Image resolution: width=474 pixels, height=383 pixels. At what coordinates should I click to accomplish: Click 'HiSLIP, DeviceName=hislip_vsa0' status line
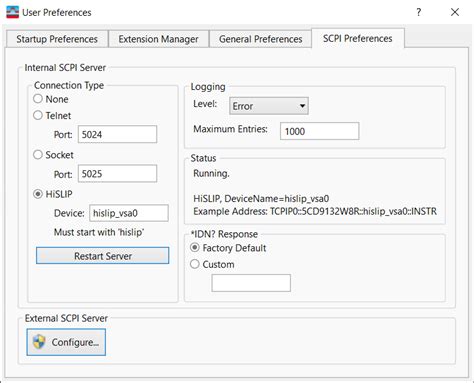click(x=261, y=199)
